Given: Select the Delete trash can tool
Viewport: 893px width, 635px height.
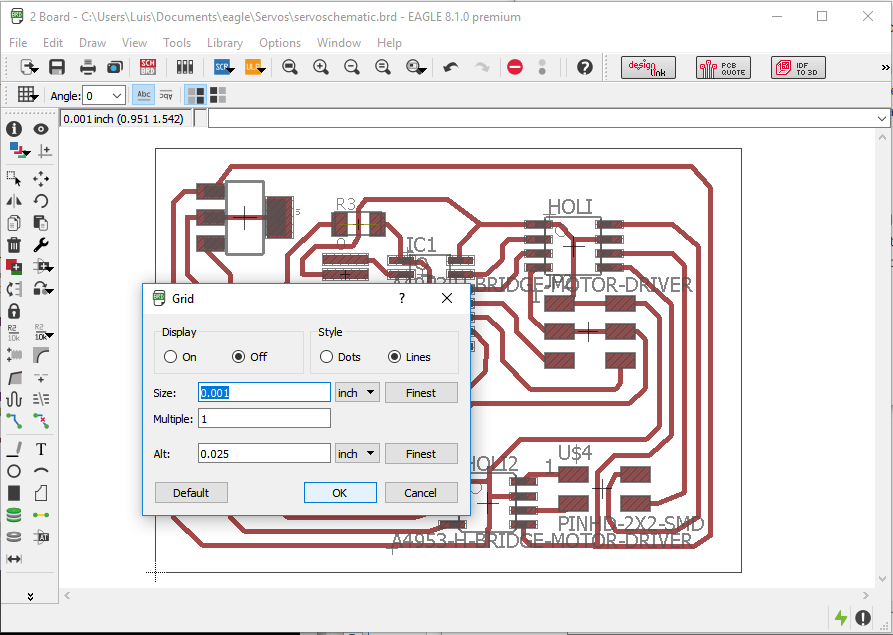Looking at the screenshot, I should [14, 245].
